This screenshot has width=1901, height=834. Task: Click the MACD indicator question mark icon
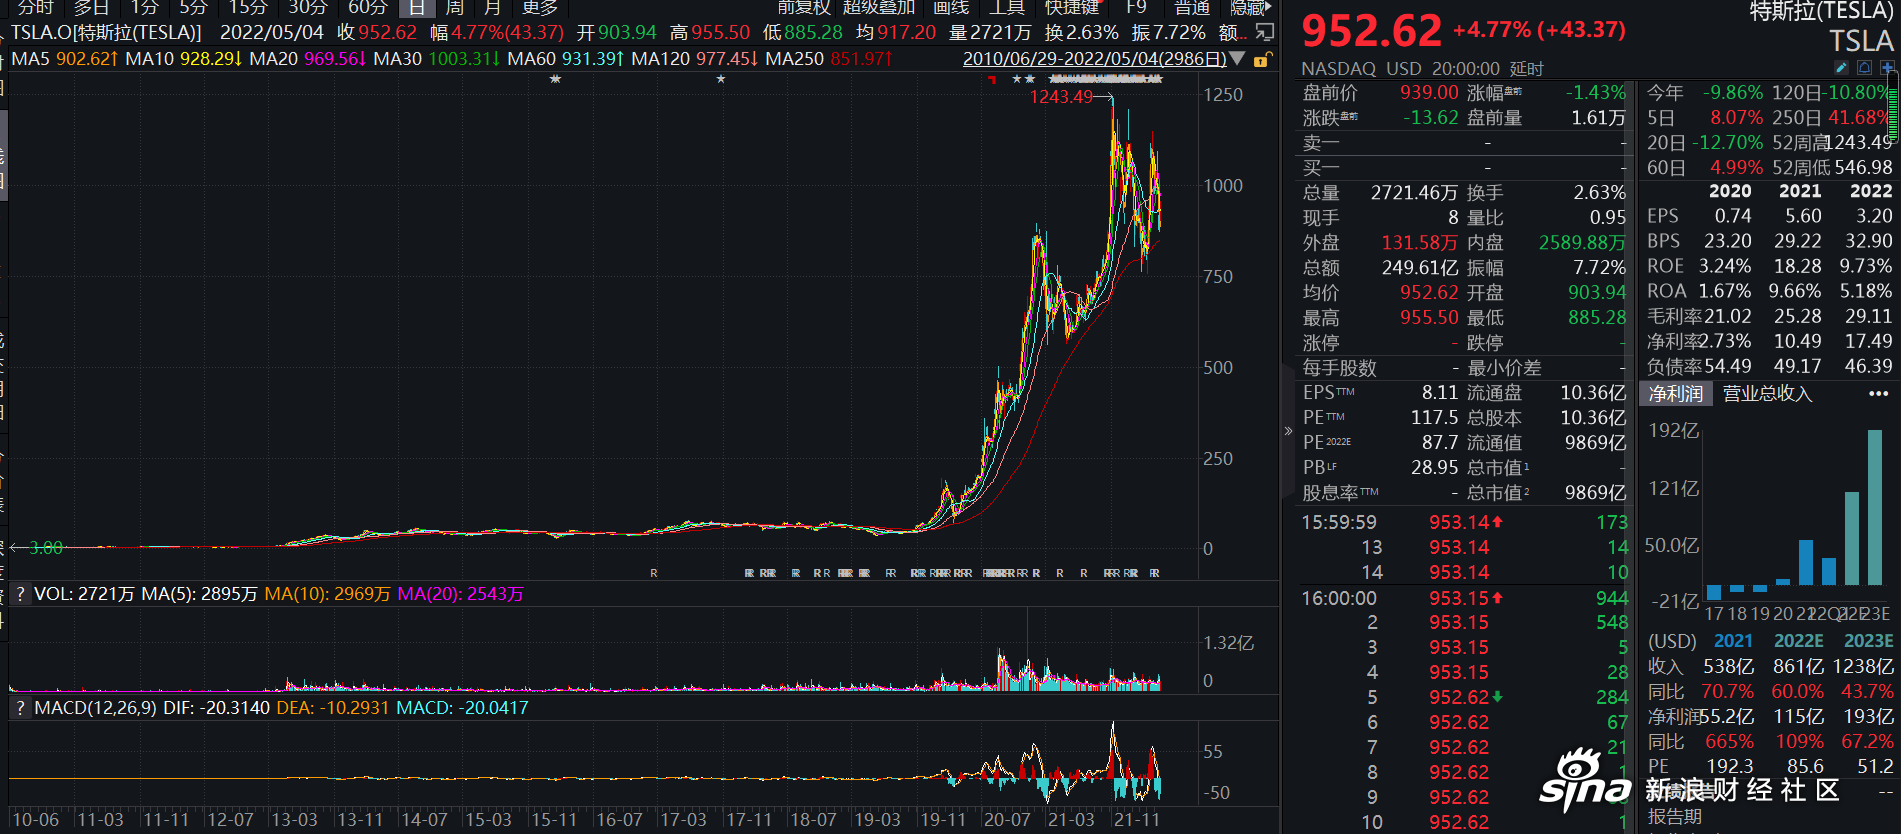20,708
